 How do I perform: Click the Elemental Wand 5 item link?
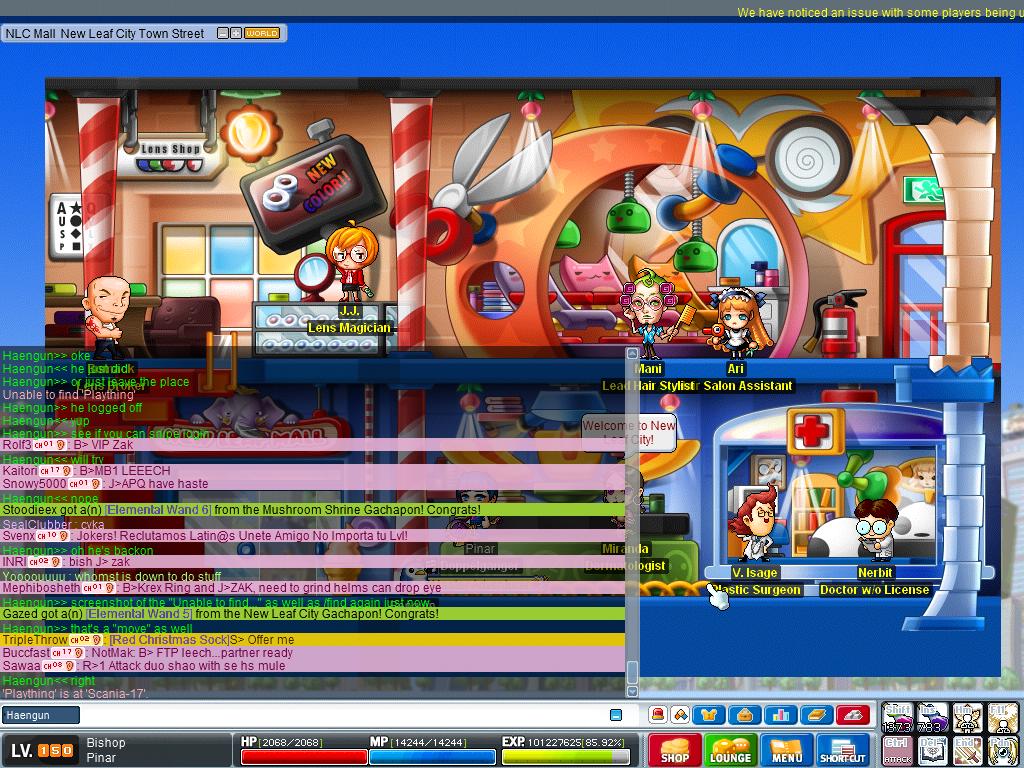click(138, 614)
